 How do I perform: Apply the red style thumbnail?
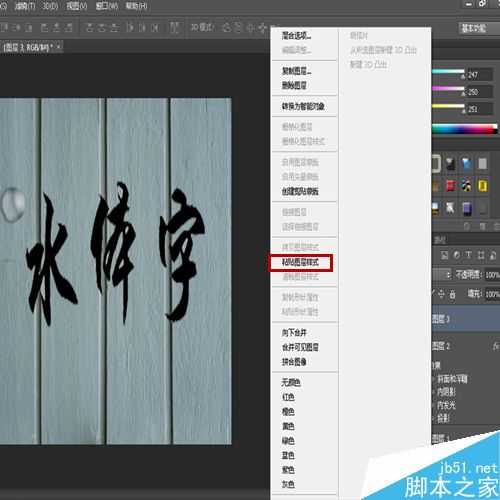coord(450,186)
